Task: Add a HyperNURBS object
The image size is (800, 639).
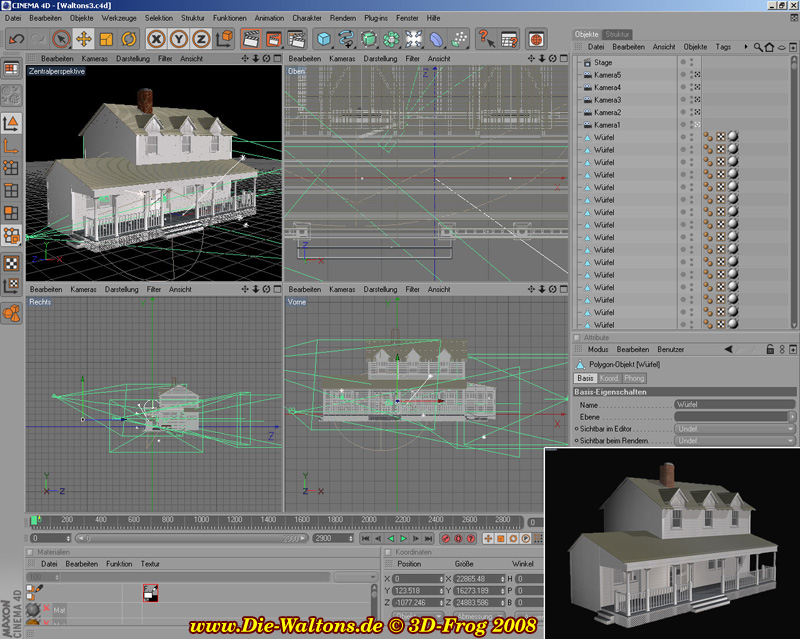Action: (x=368, y=39)
